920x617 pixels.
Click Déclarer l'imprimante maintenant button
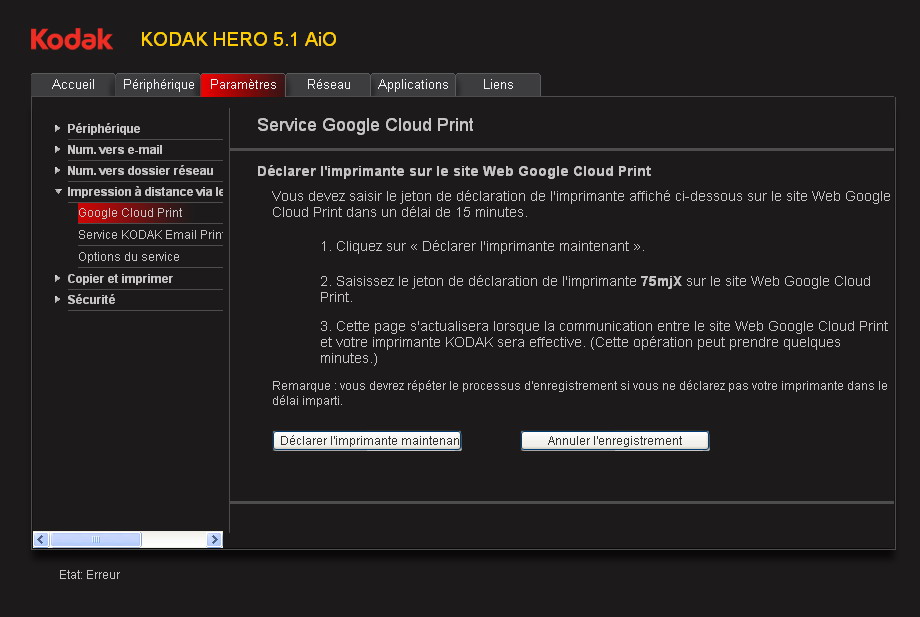367,441
